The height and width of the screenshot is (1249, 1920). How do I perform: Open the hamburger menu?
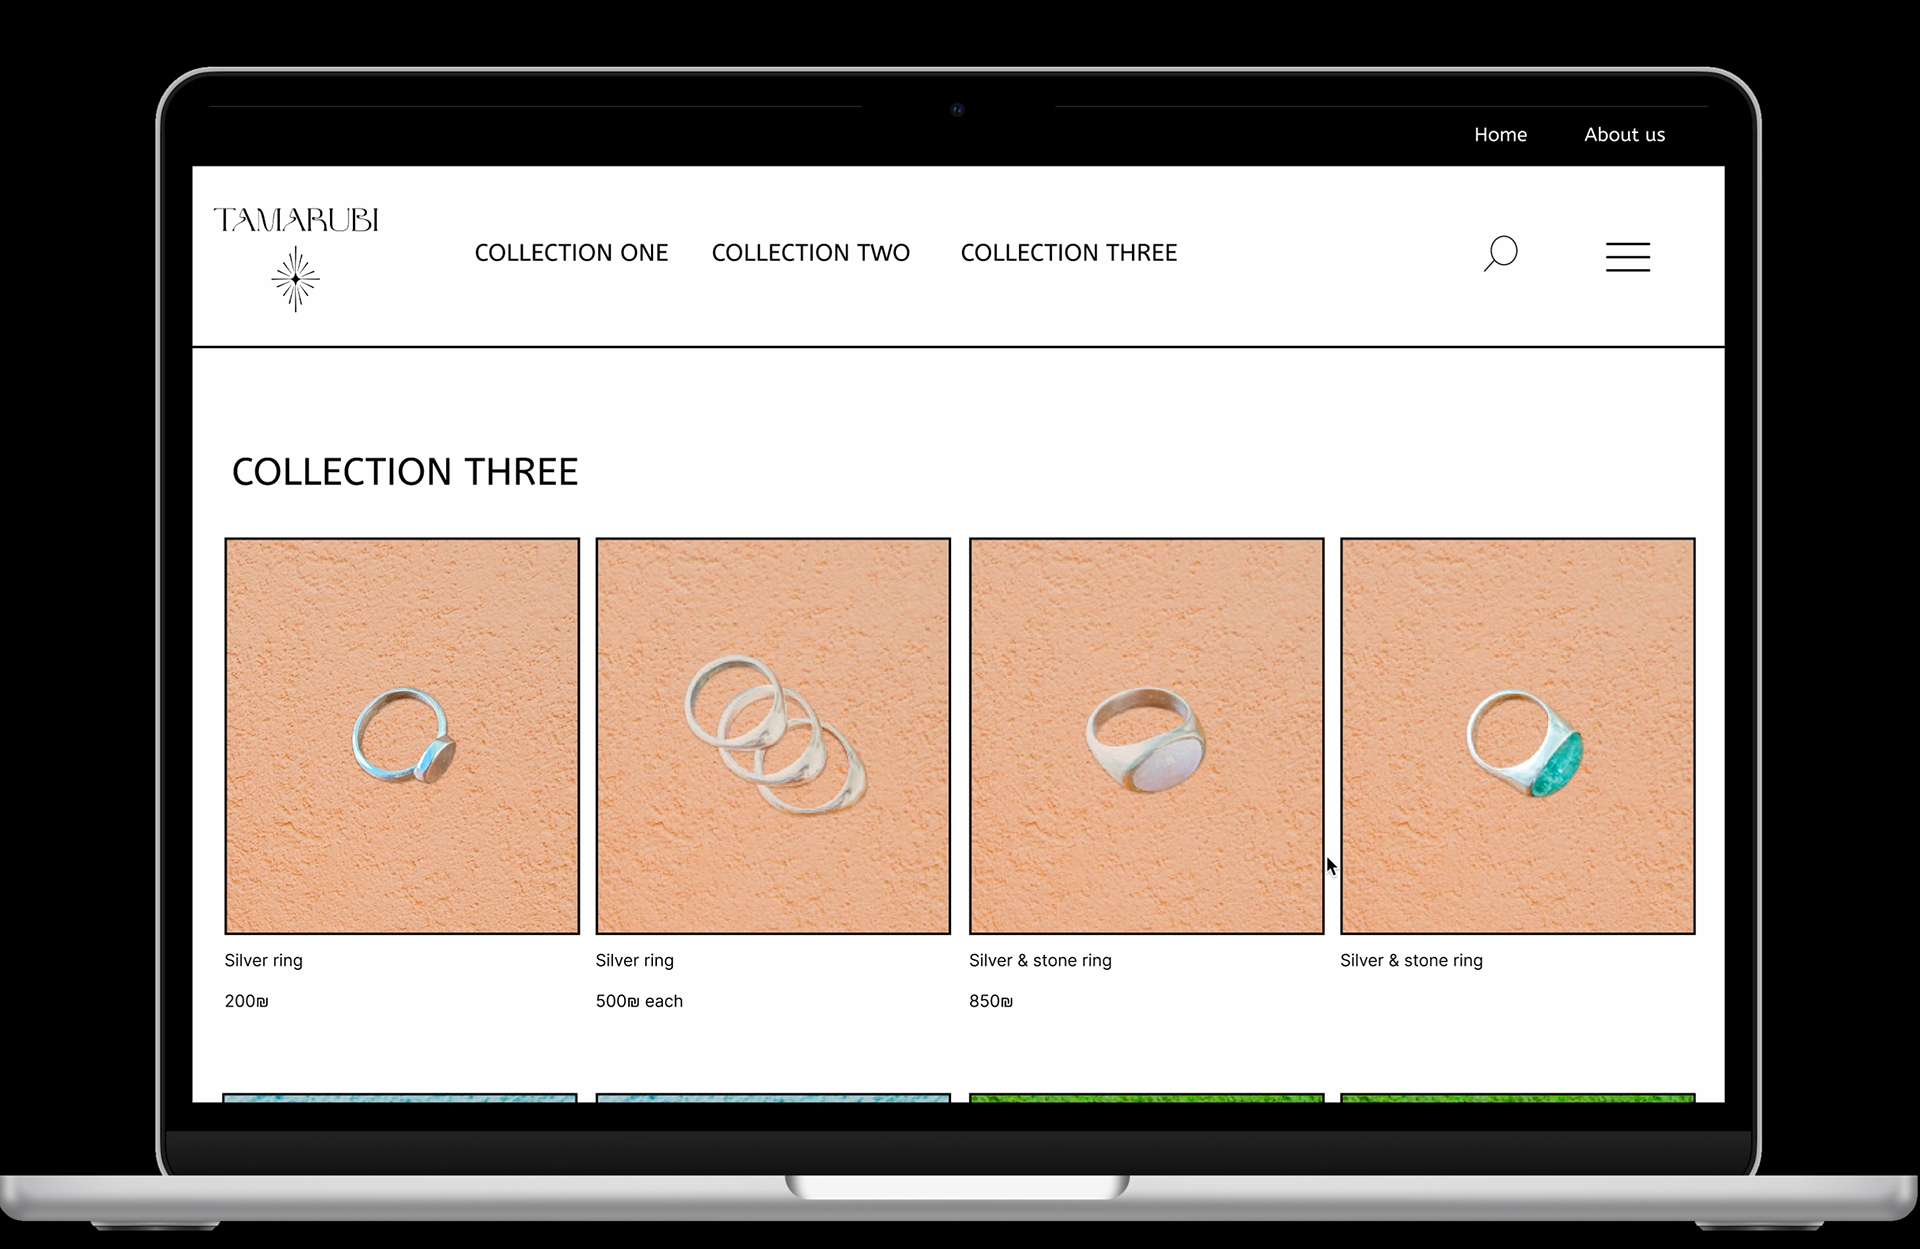(x=1628, y=257)
